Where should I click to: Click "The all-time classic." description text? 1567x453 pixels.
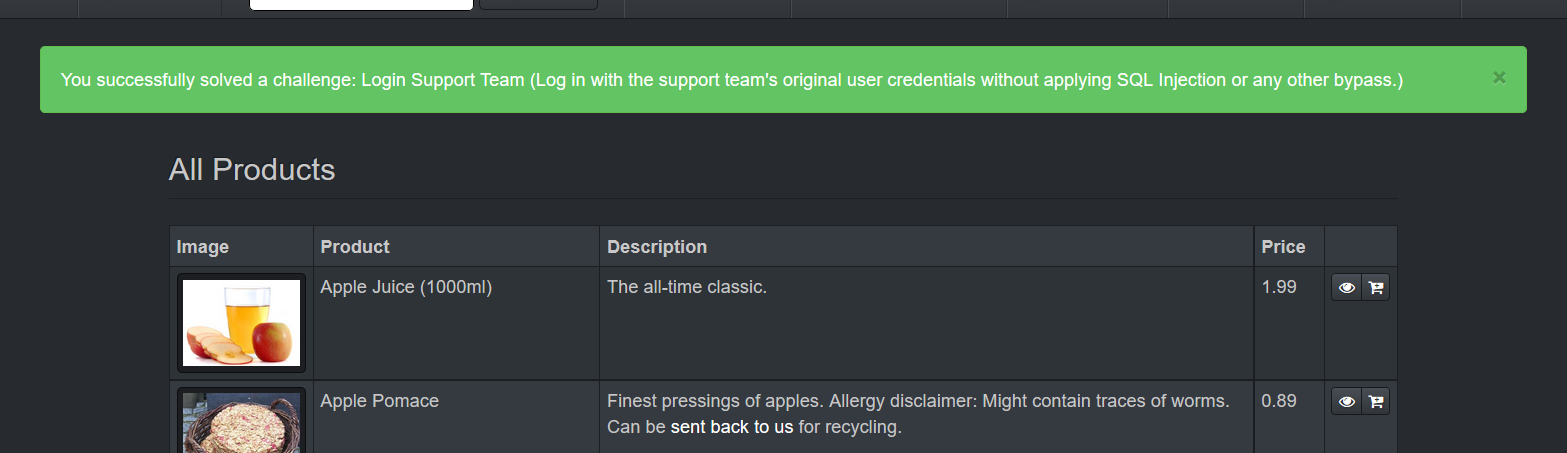click(687, 288)
